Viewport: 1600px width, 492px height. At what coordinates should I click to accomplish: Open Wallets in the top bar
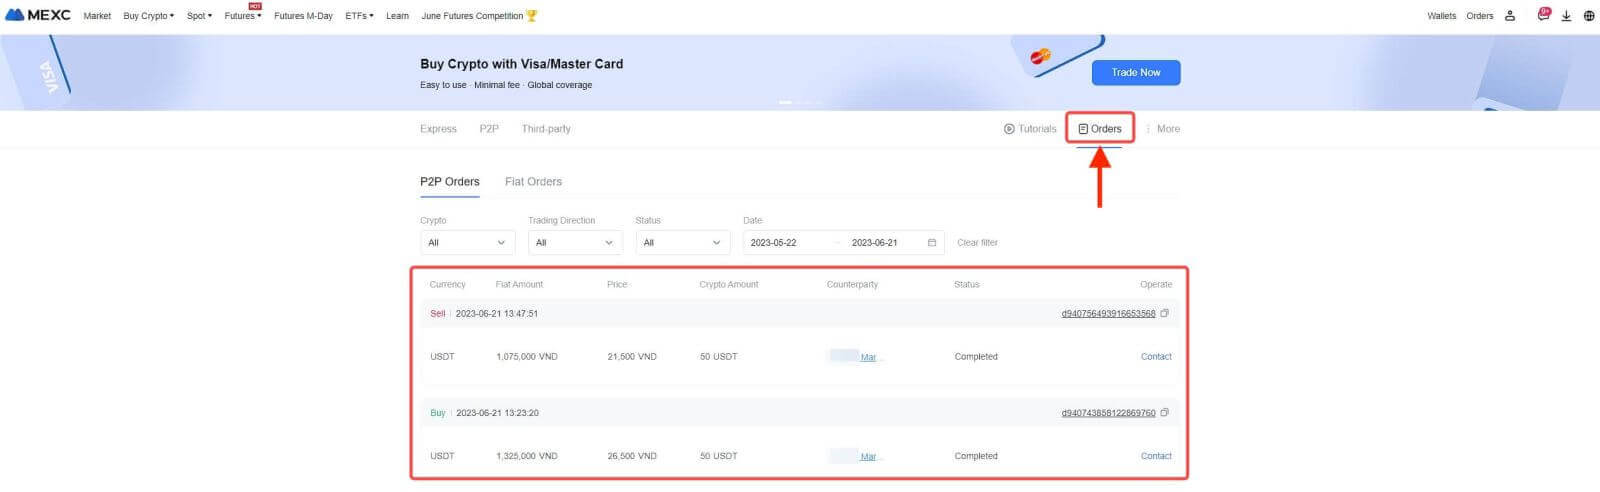[1441, 16]
